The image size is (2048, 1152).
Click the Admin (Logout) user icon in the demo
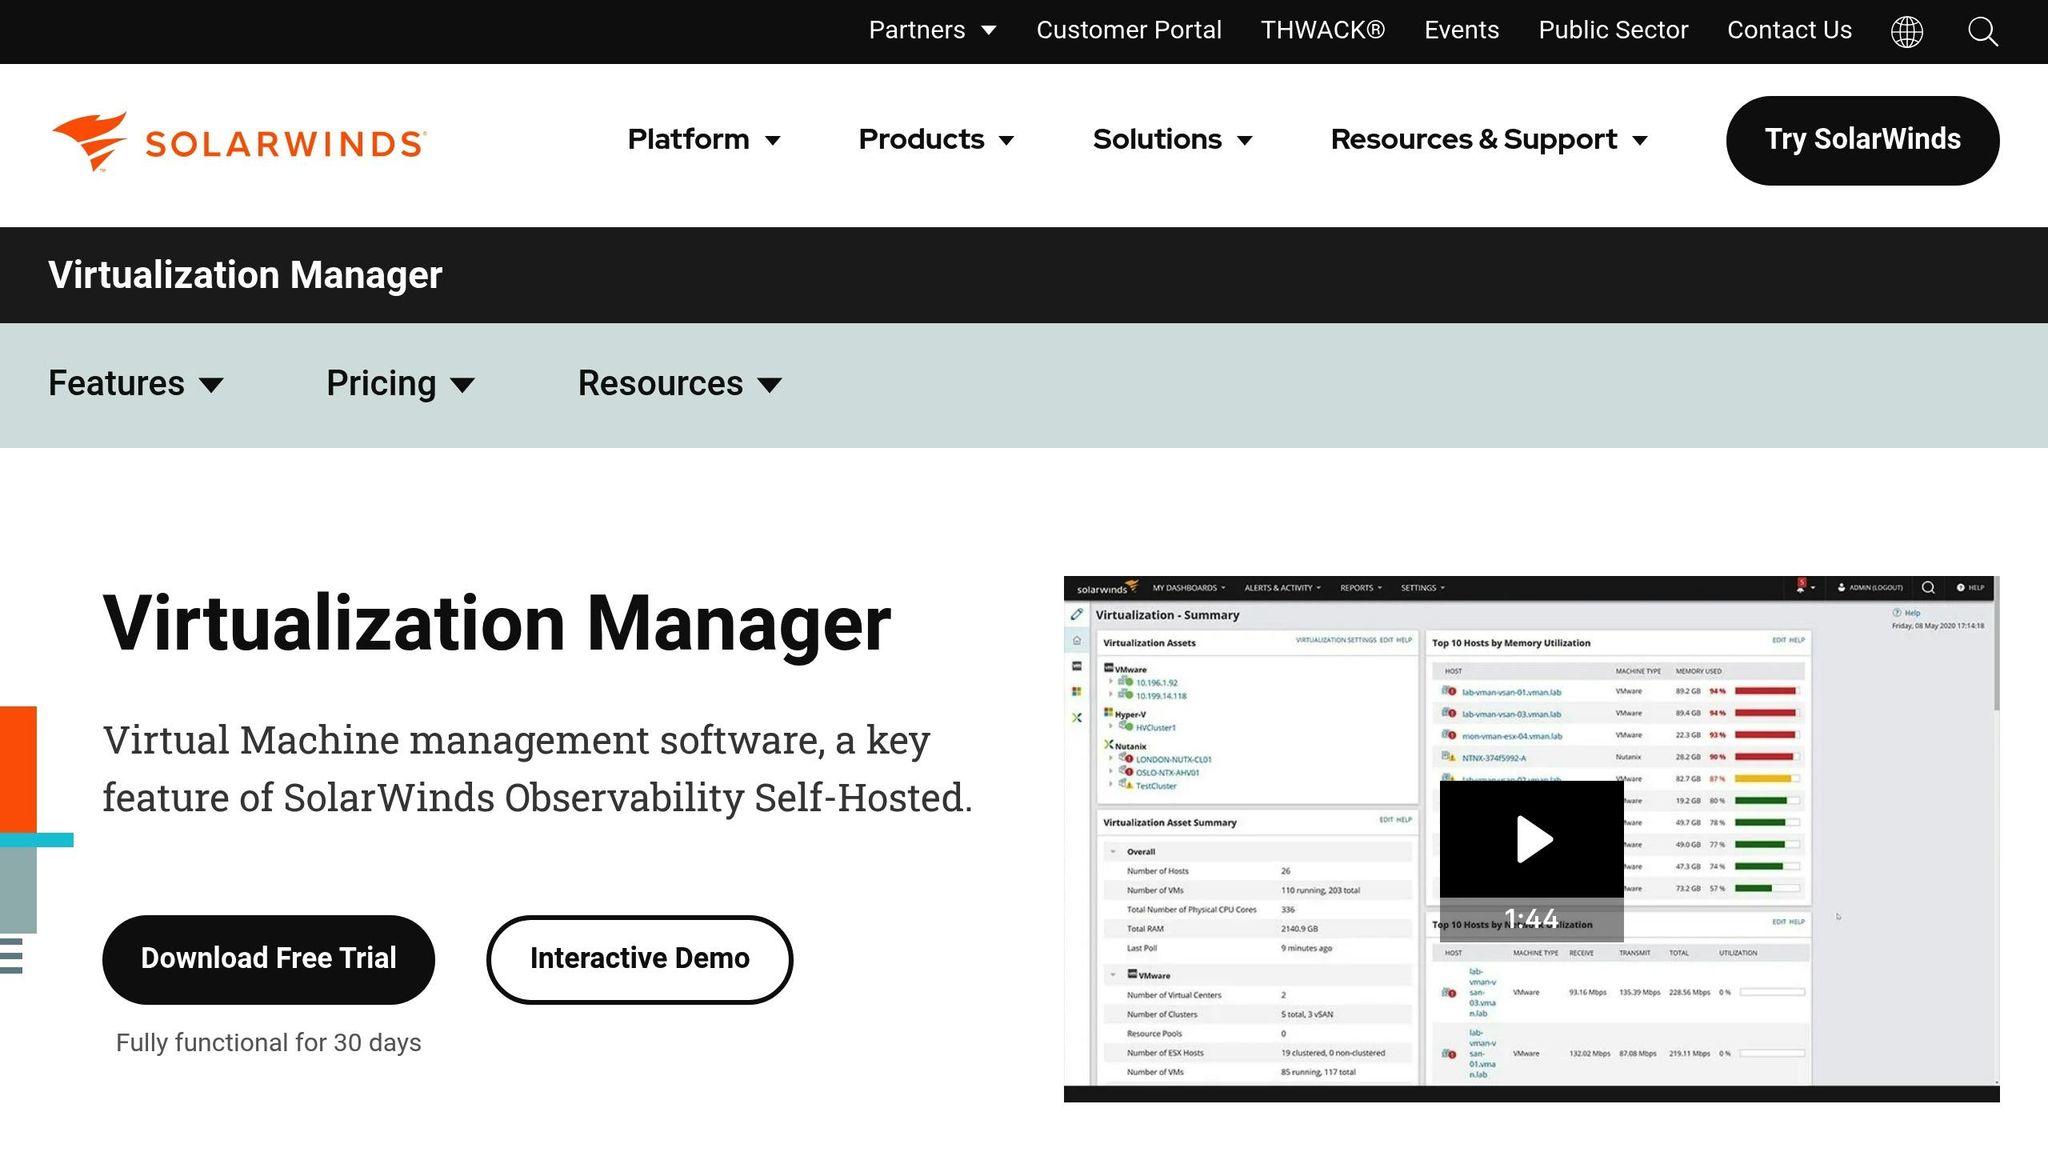click(1842, 588)
